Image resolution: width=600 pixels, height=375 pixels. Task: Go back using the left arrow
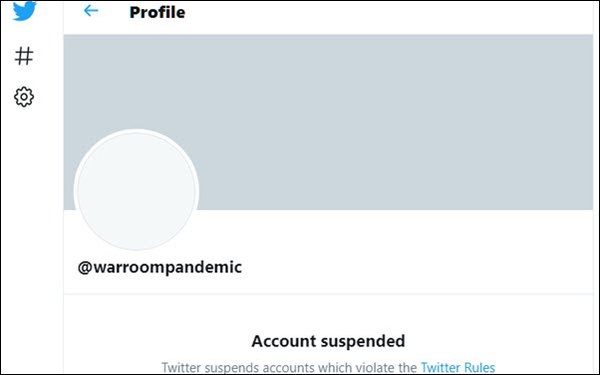pos(91,11)
